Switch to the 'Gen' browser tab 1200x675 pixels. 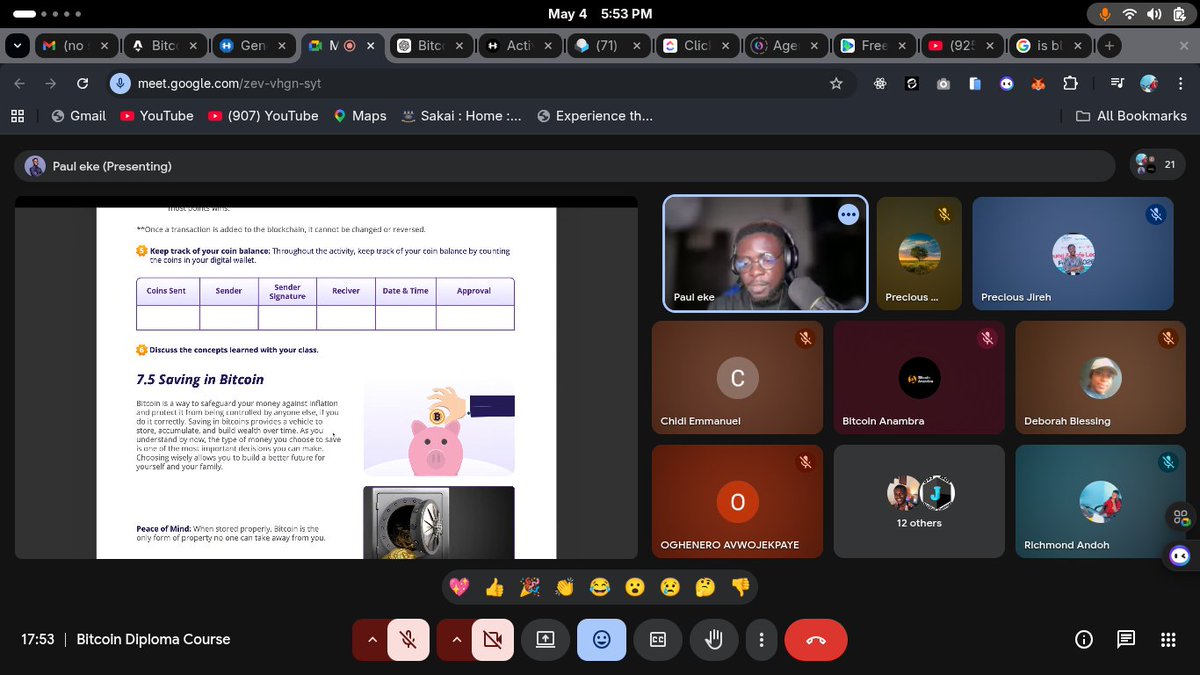(252, 46)
